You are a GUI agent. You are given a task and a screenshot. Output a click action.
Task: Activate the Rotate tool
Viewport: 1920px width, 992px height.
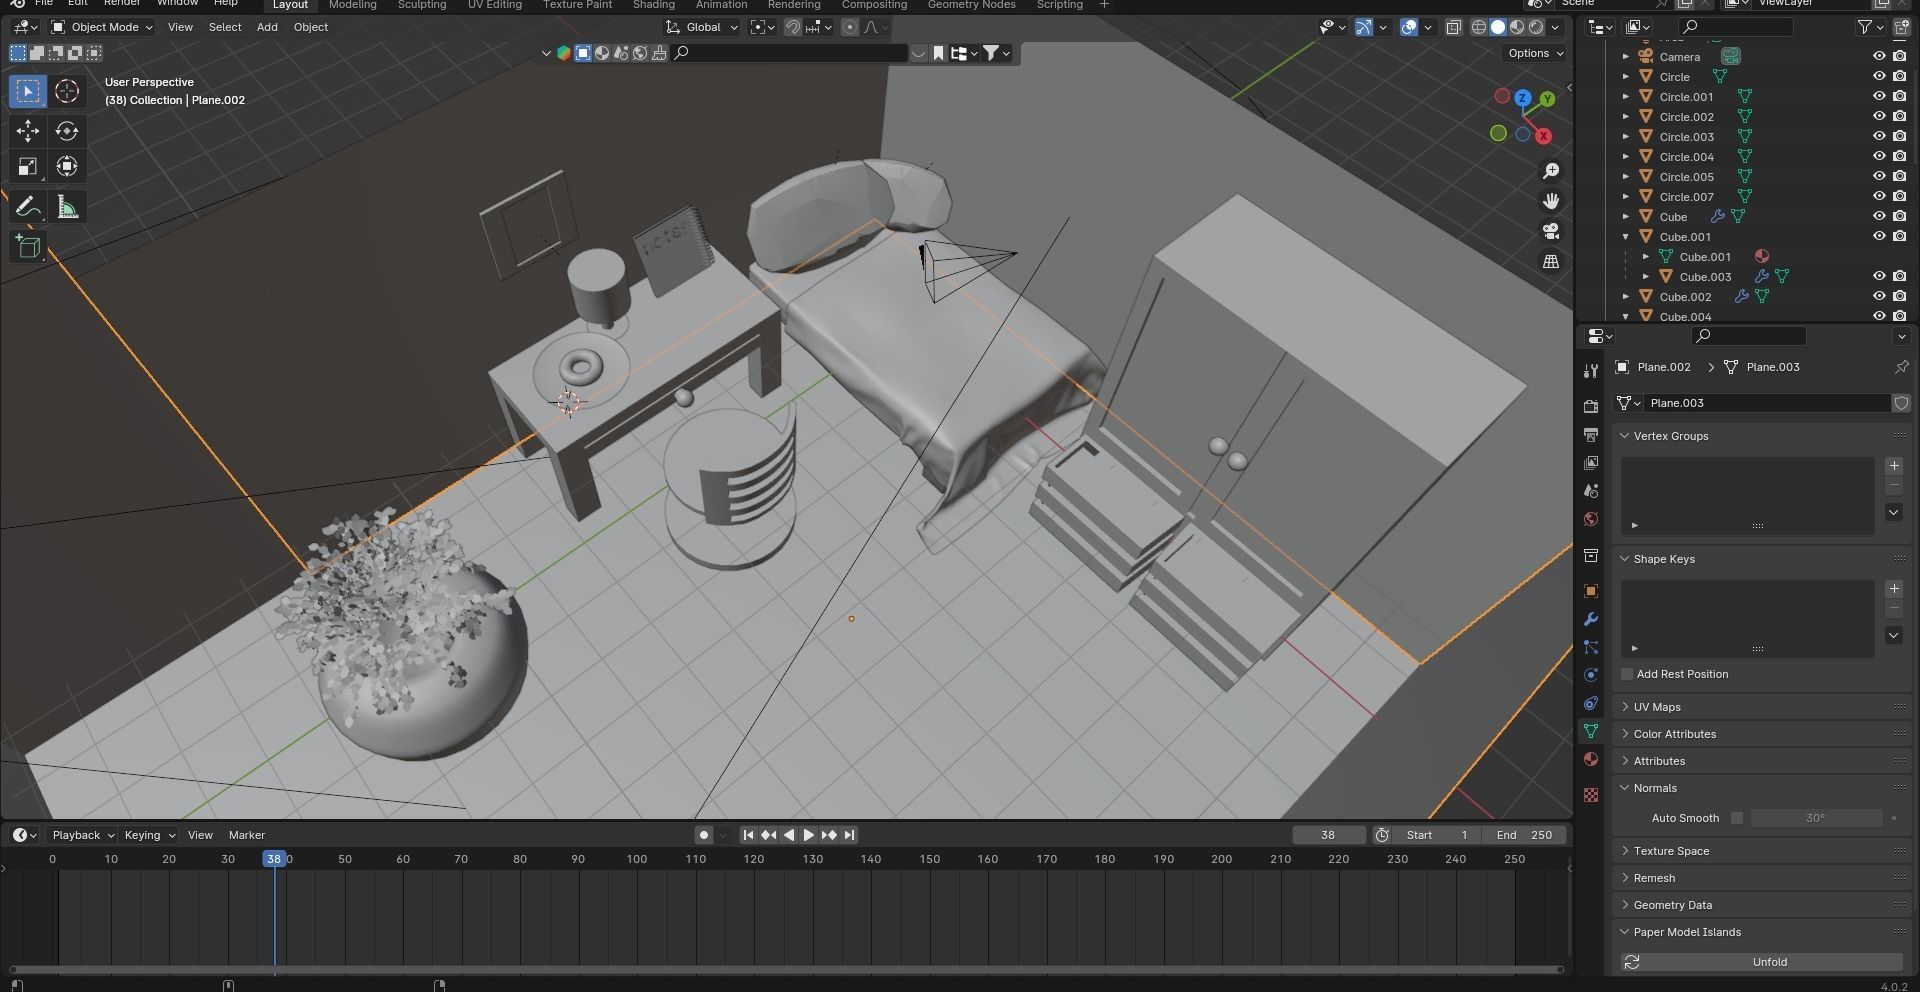point(67,131)
